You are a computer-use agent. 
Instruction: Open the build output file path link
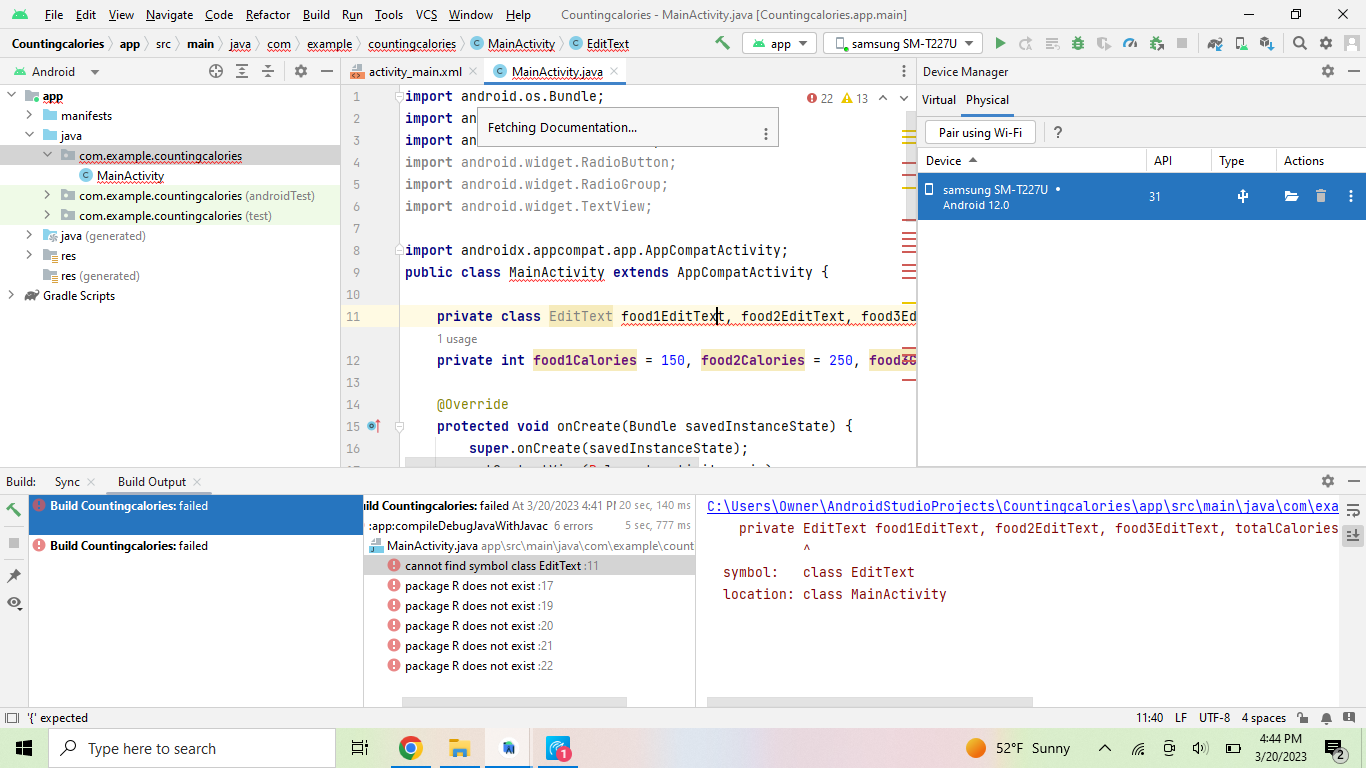pos(1022,506)
